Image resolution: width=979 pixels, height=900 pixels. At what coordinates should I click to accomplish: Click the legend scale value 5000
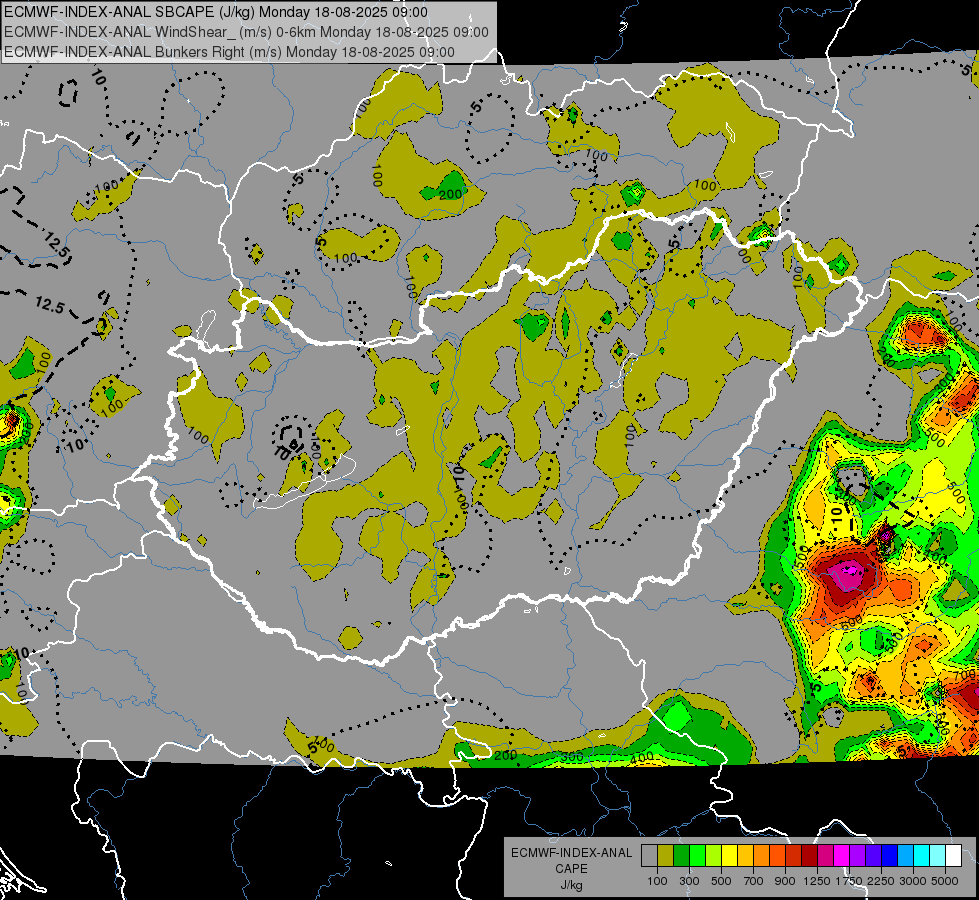point(945,881)
